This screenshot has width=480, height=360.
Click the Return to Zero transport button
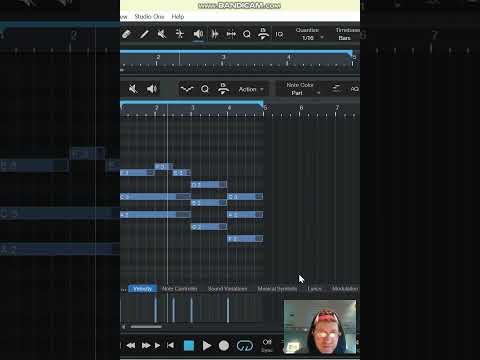coord(170,345)
